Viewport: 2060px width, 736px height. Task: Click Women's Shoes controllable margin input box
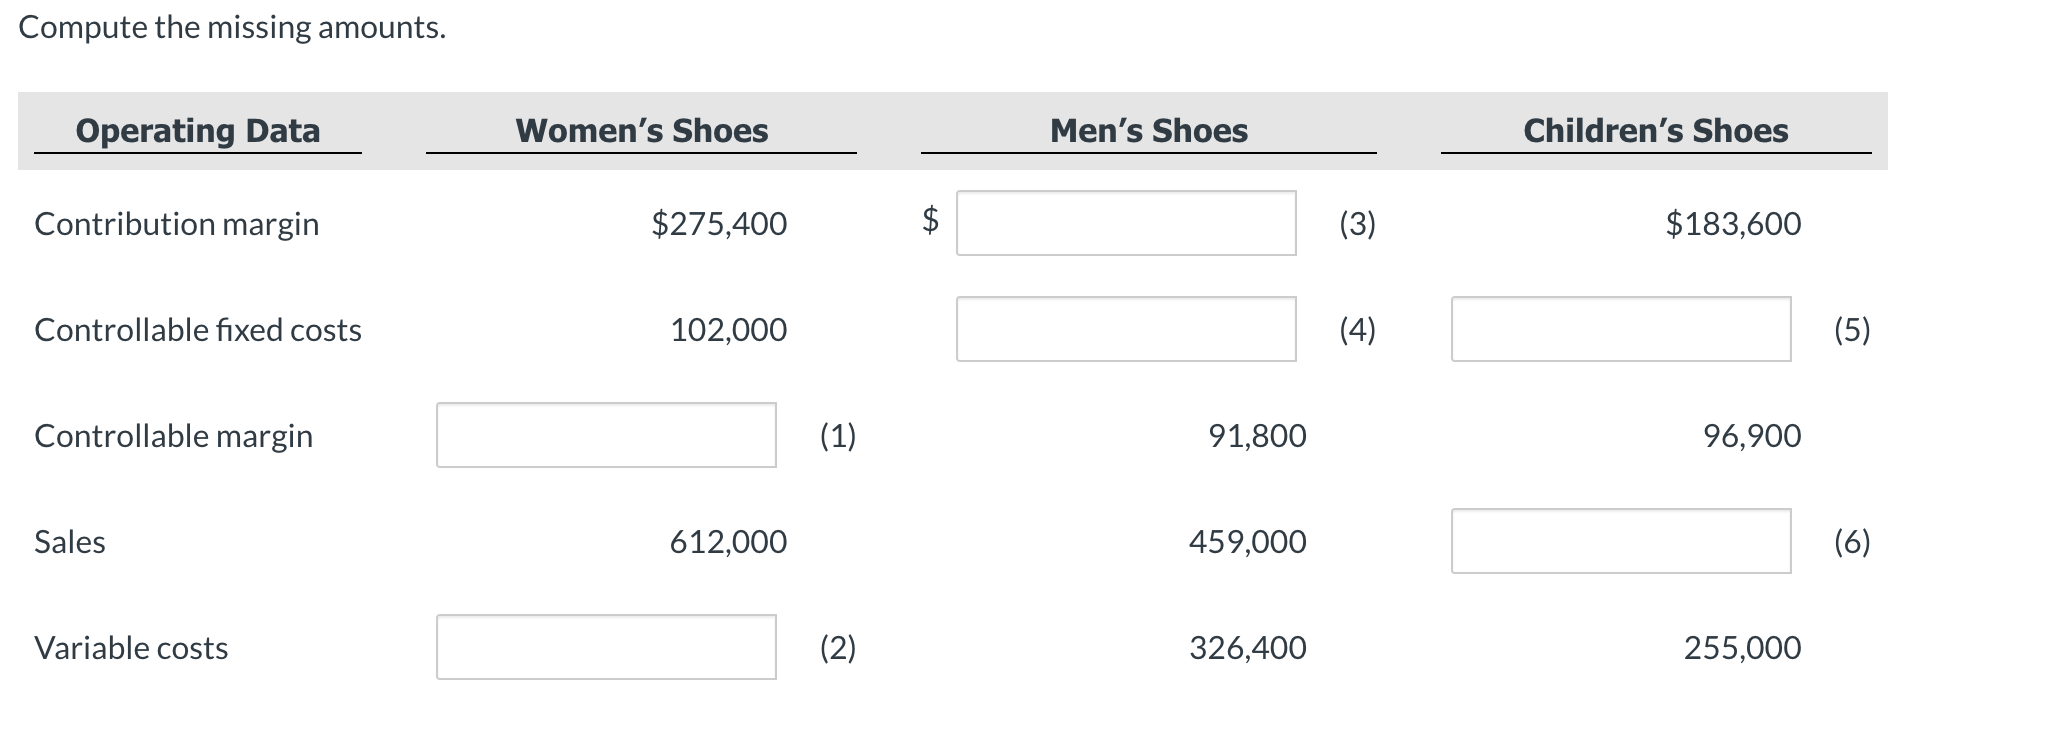point(606,435)
